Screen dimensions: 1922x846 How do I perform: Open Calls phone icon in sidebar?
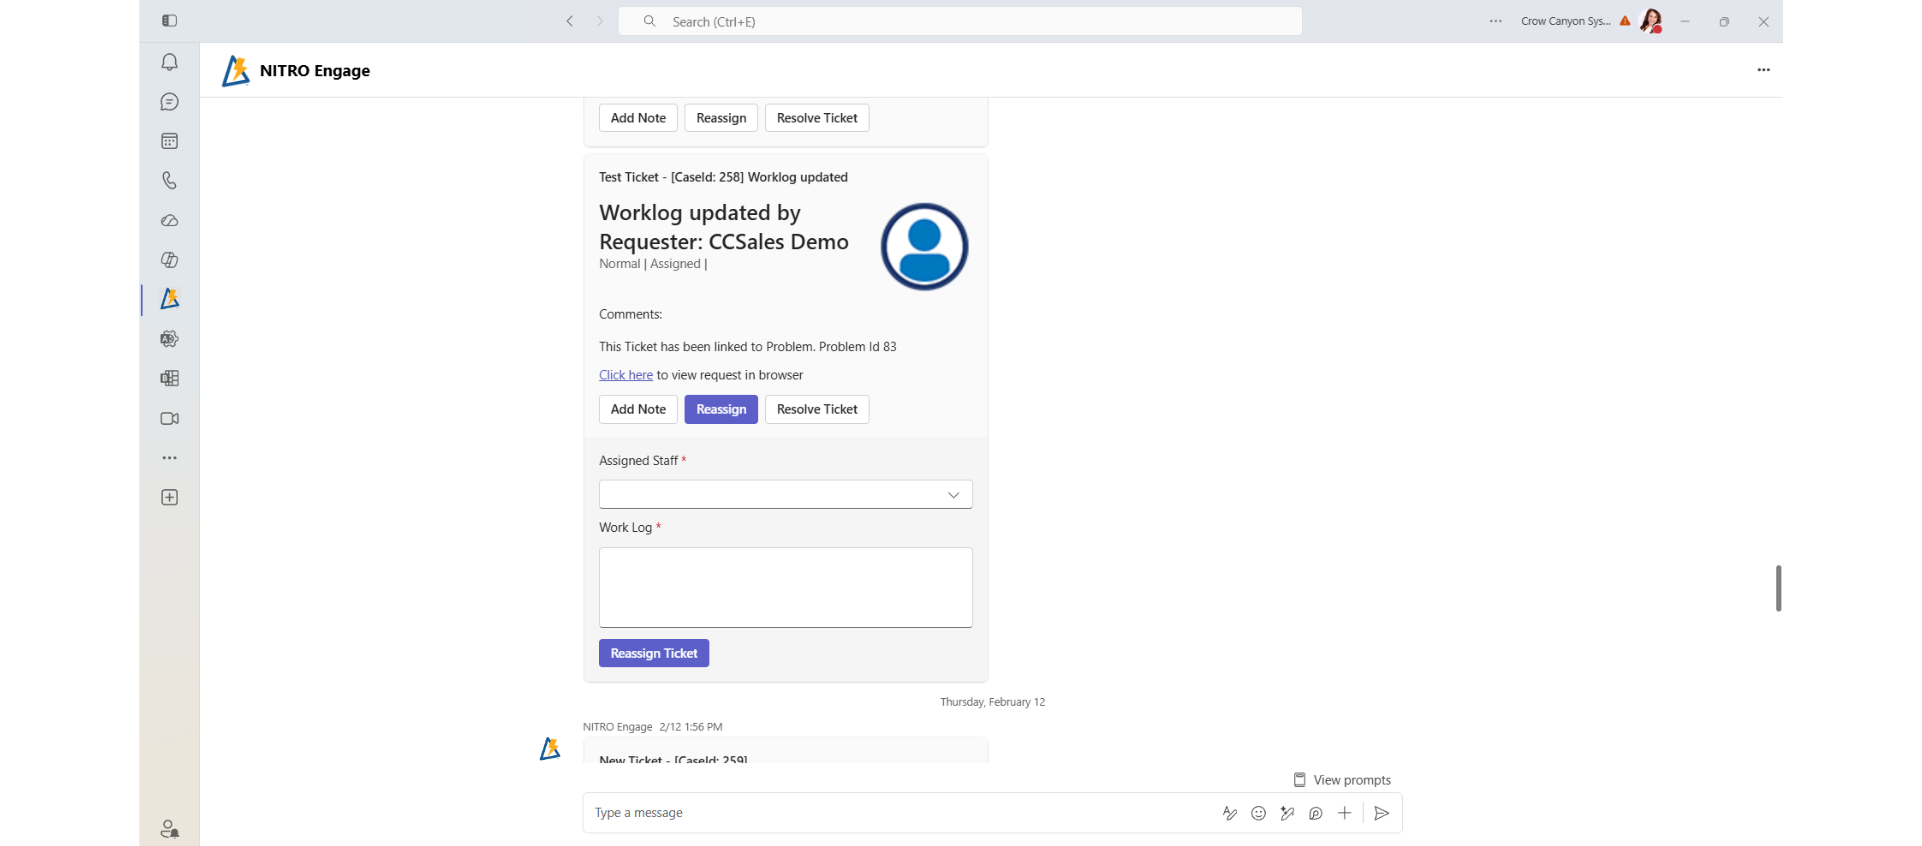click(170, 181)
